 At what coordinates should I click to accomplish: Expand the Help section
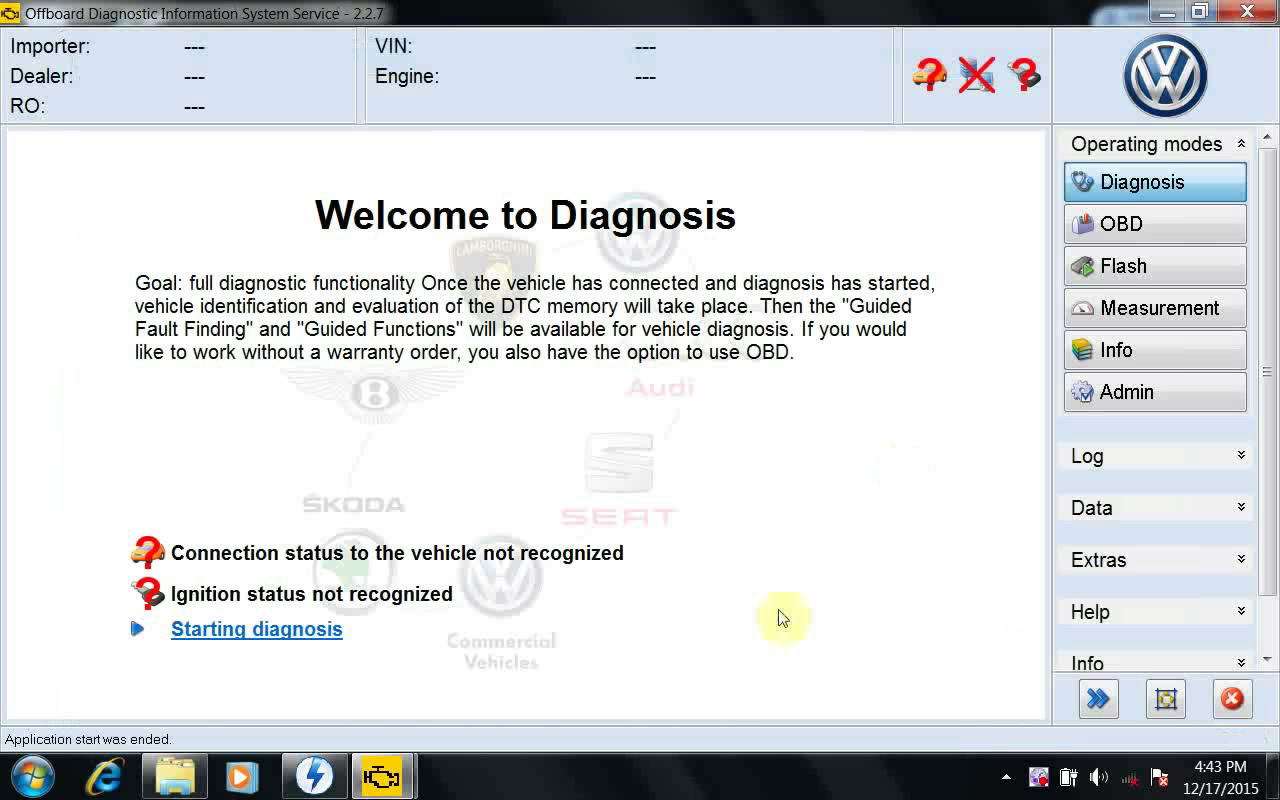pos(1157,612)
